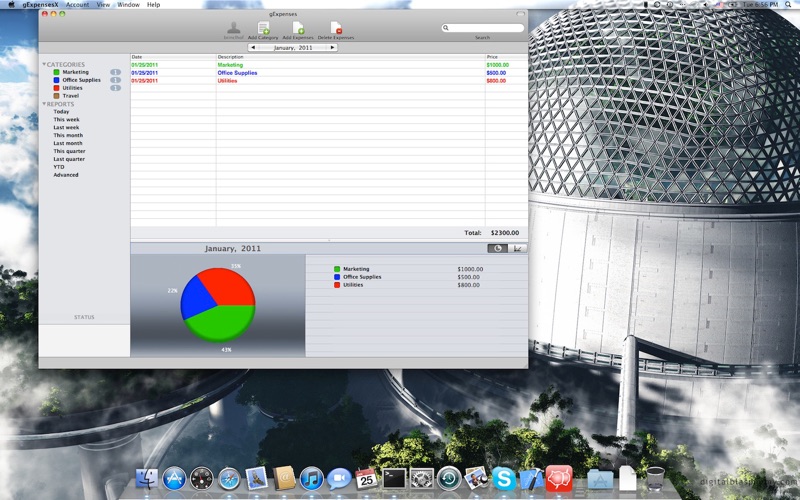Click the green Marketing legend swatch
This screenshot has height=500, width=800.
pos(337,269)
